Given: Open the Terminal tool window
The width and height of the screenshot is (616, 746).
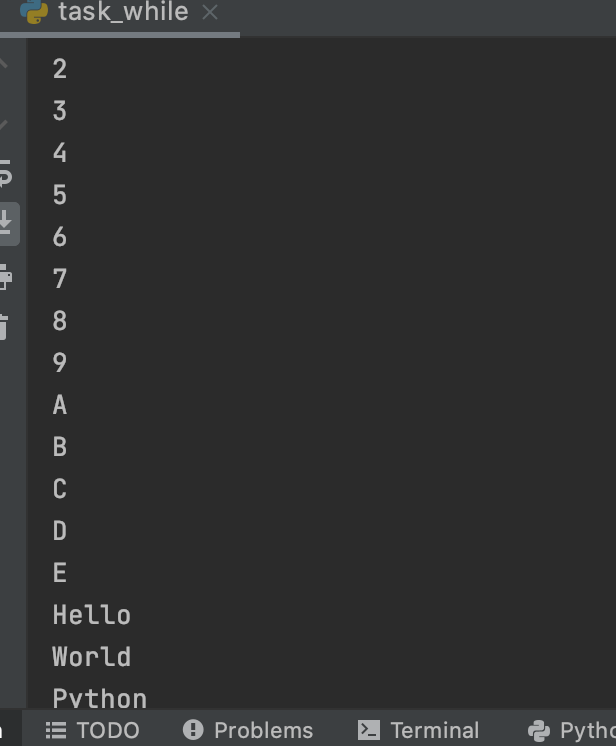Looking at the screenshot, I should [418, 730].
